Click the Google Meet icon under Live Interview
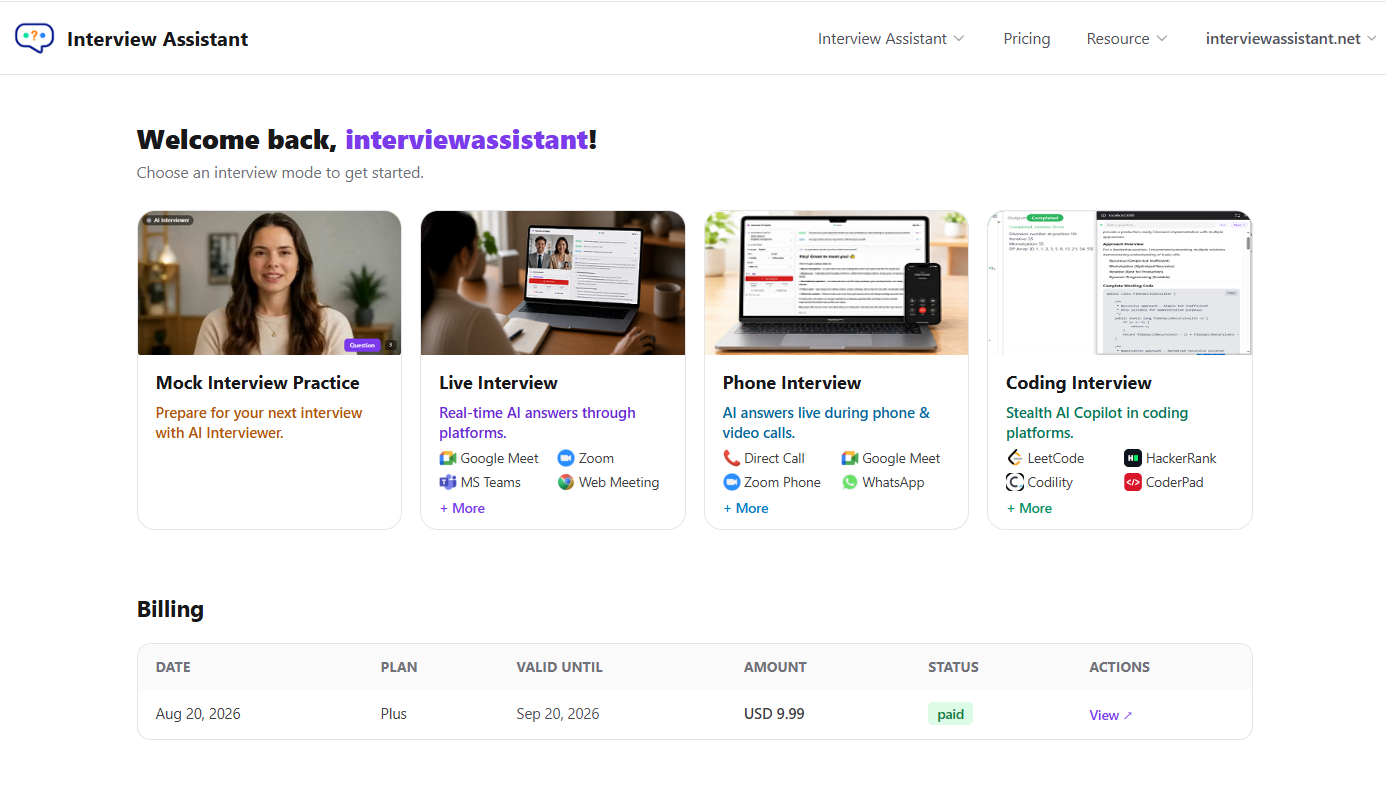The image size is (1386, 785). 448,458
